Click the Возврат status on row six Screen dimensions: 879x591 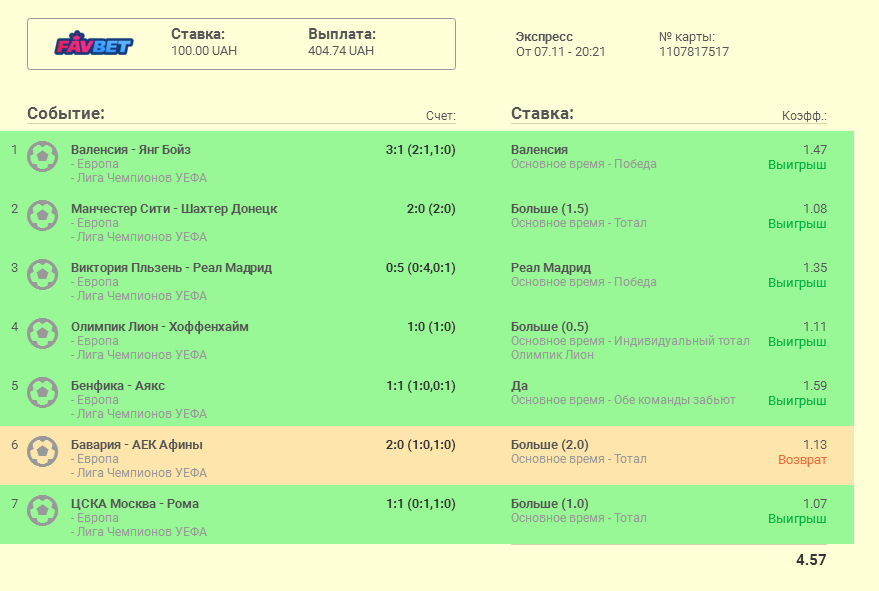click(x=802, y=460)
